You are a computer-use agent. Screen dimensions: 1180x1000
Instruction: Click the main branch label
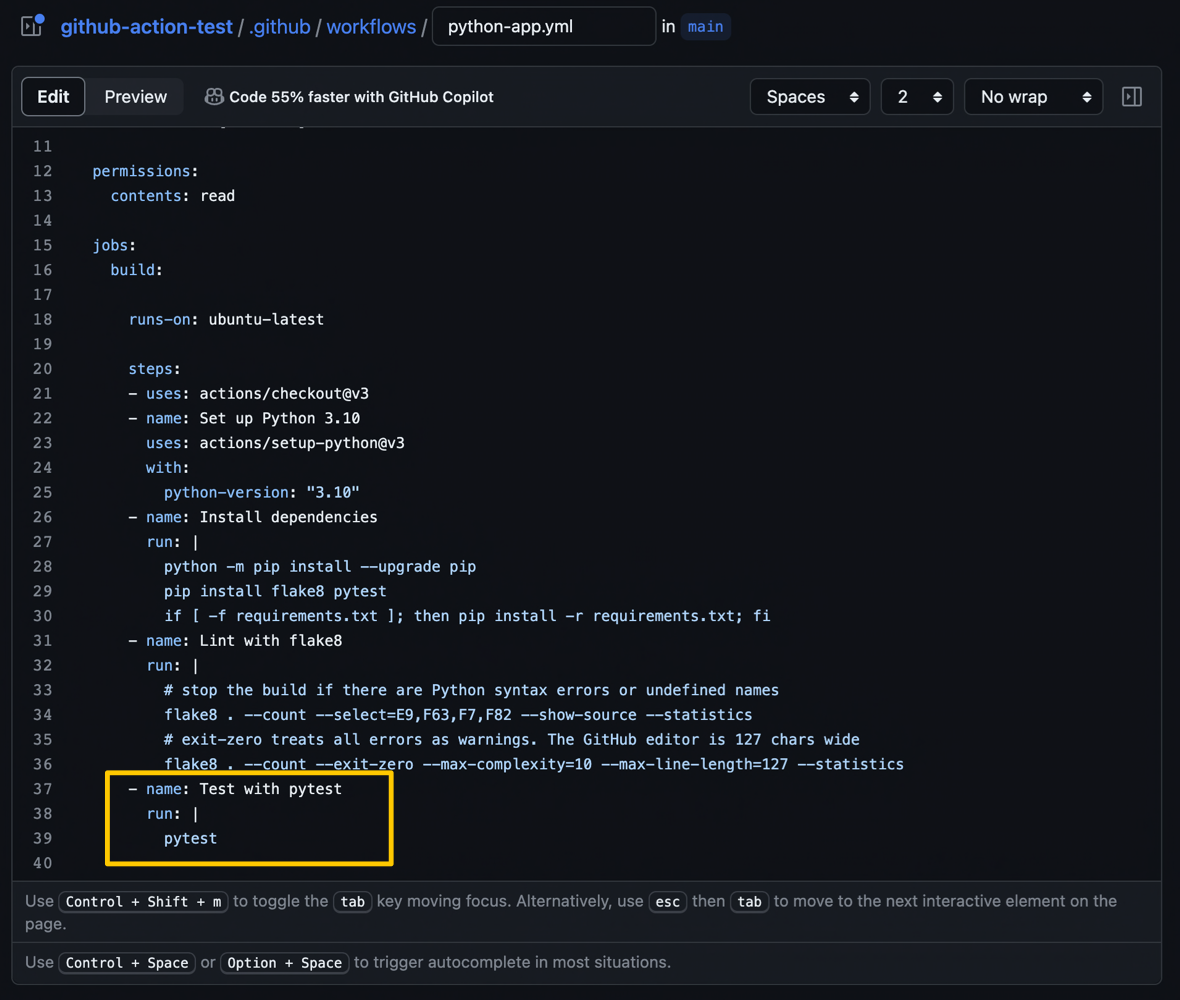[x=705, y=27]
